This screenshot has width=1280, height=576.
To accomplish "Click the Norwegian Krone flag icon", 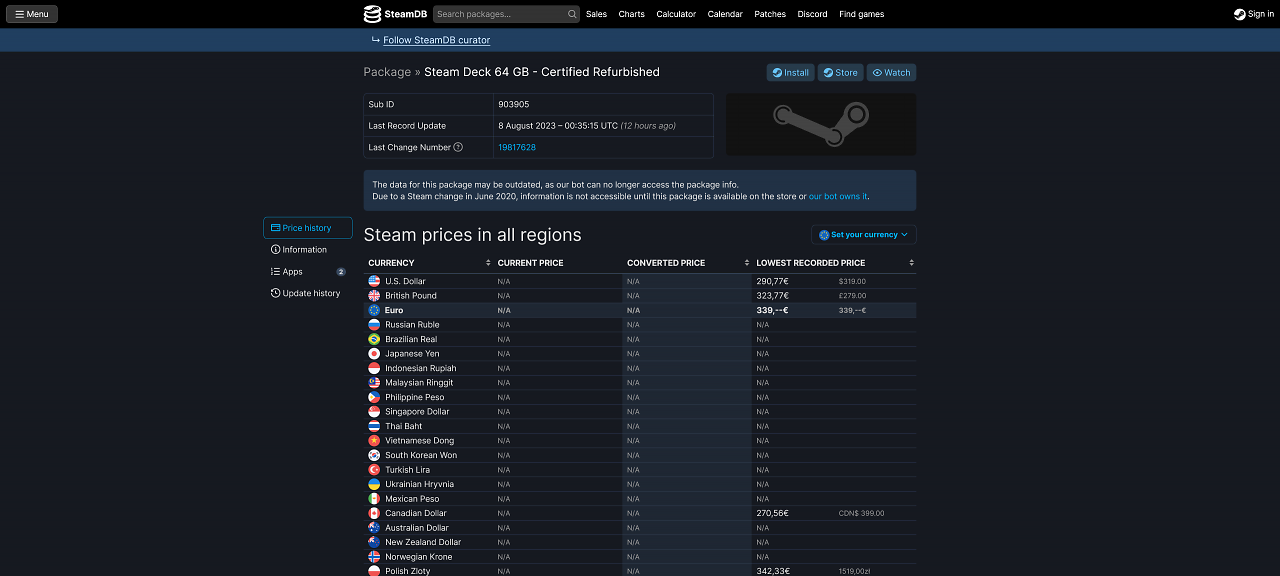I will [374, 557].
